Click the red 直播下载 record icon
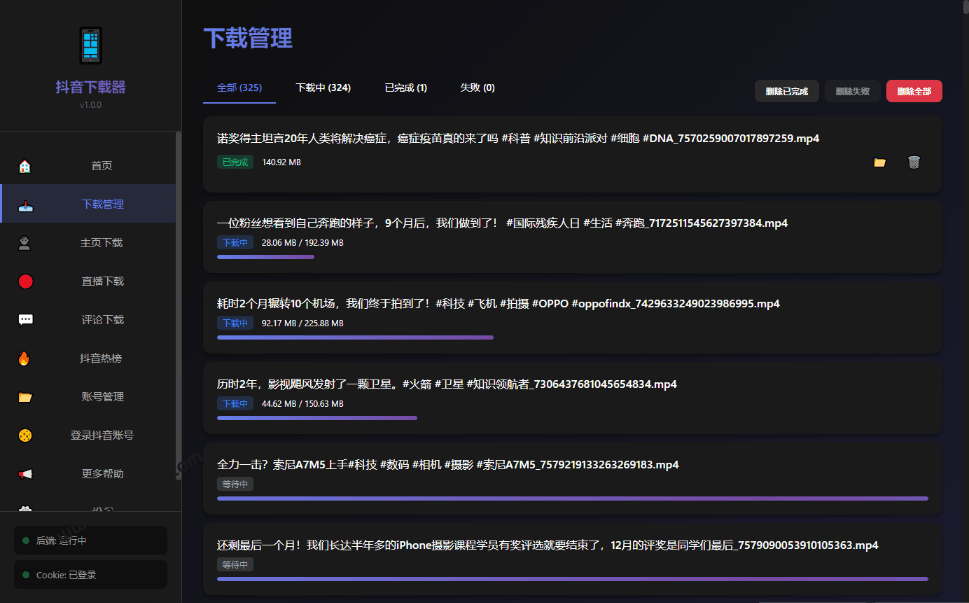This screenshot has height=603, width=969. pyautogui.click(x=25, y=281)
